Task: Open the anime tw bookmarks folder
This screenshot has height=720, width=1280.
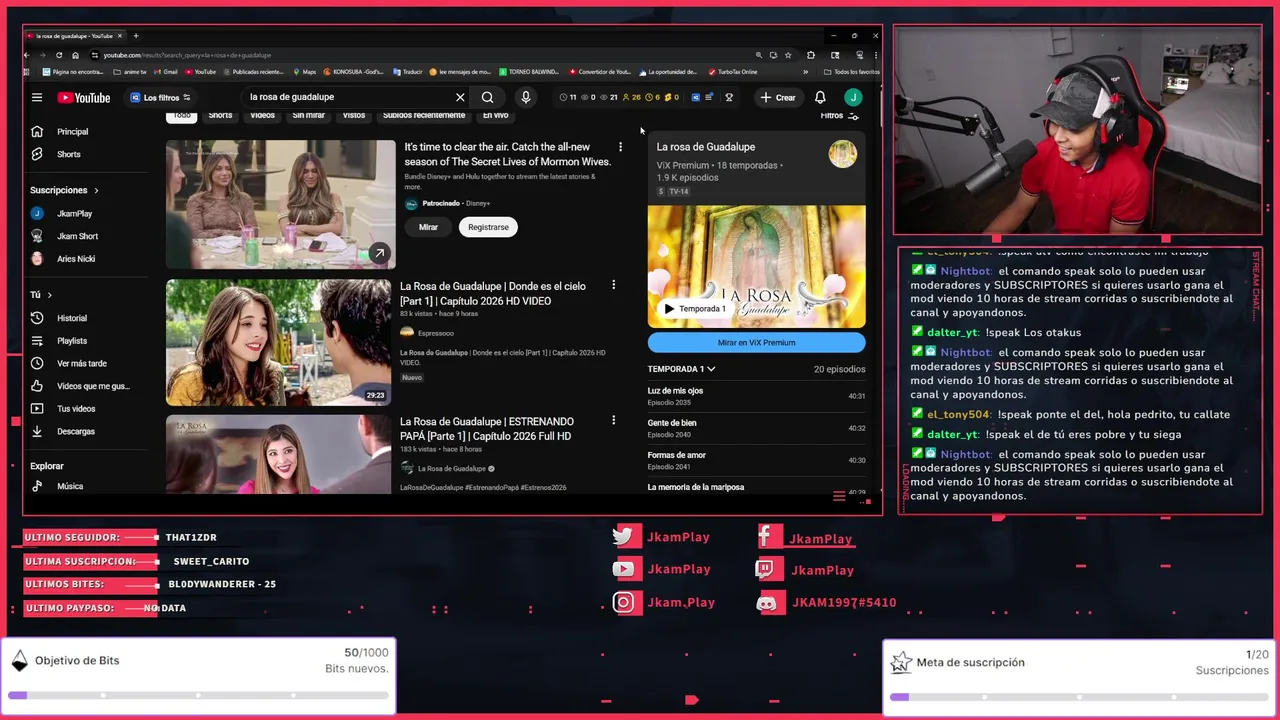Action: point(130,72)
